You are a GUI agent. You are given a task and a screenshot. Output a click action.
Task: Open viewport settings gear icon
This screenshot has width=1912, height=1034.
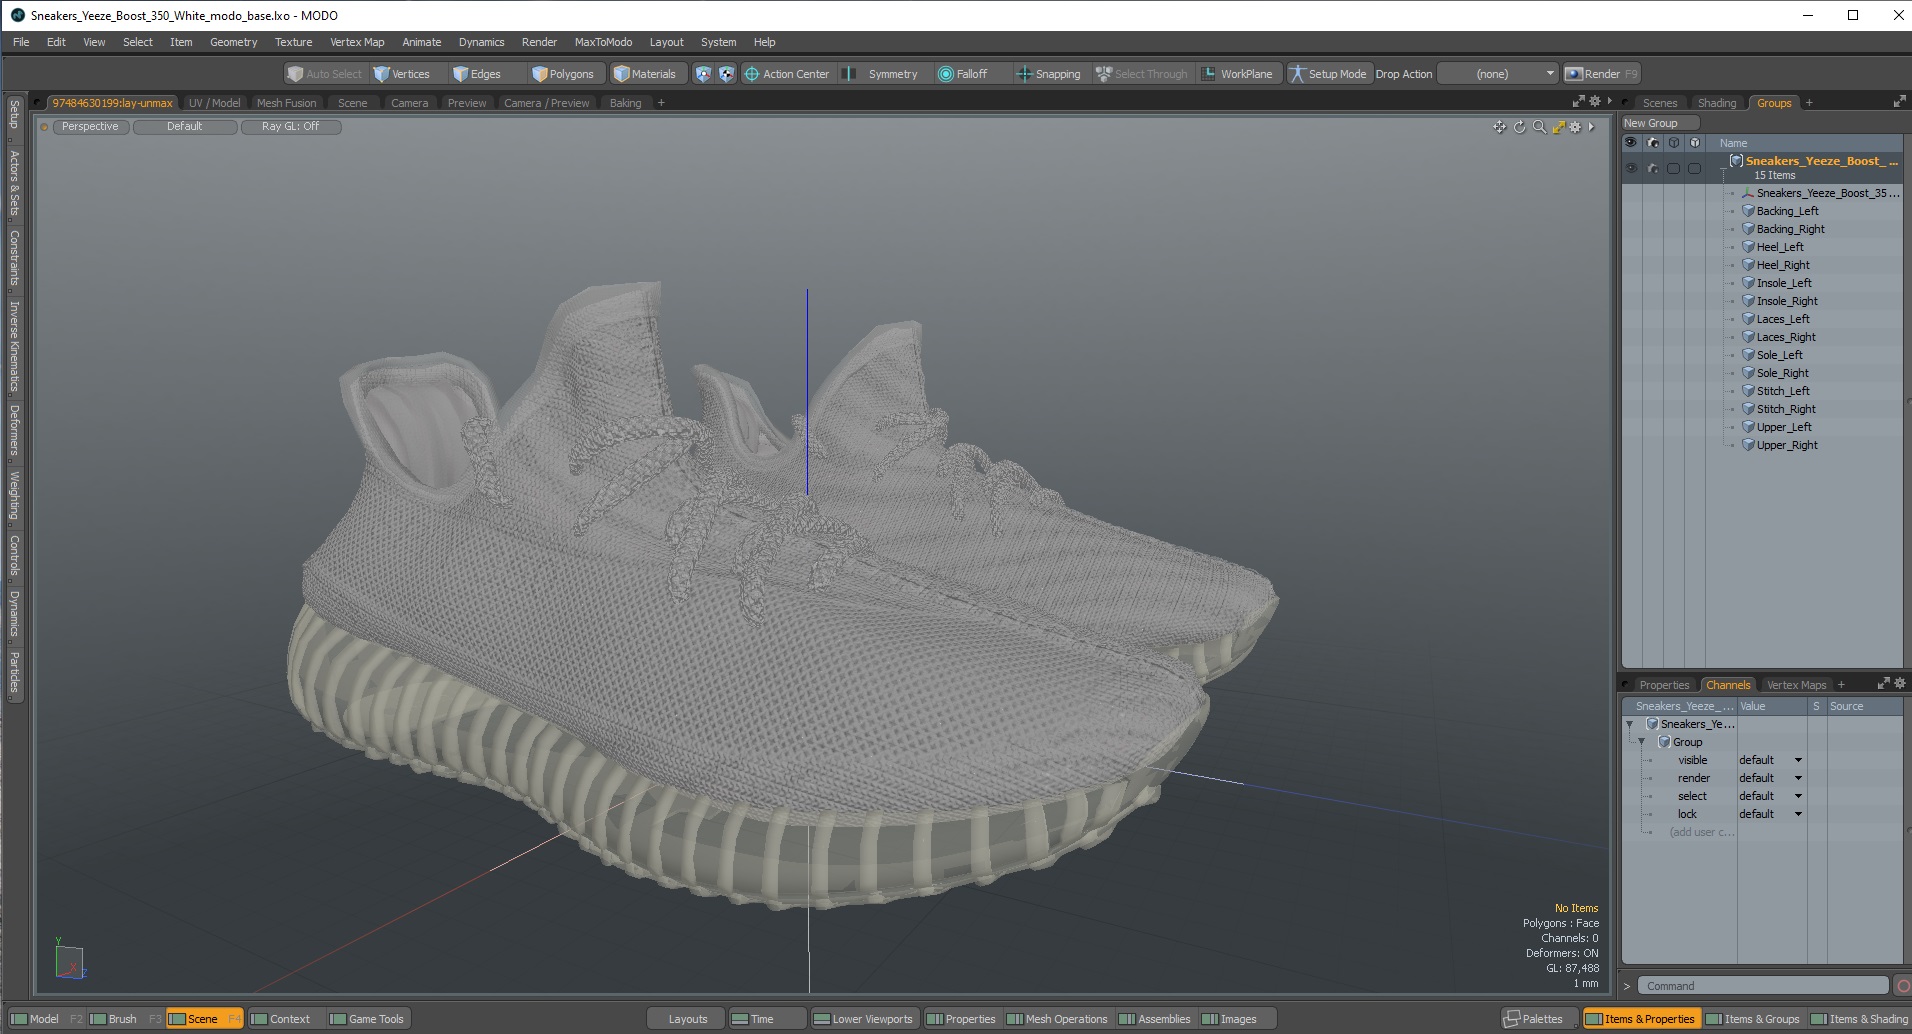pos(1575,127)
